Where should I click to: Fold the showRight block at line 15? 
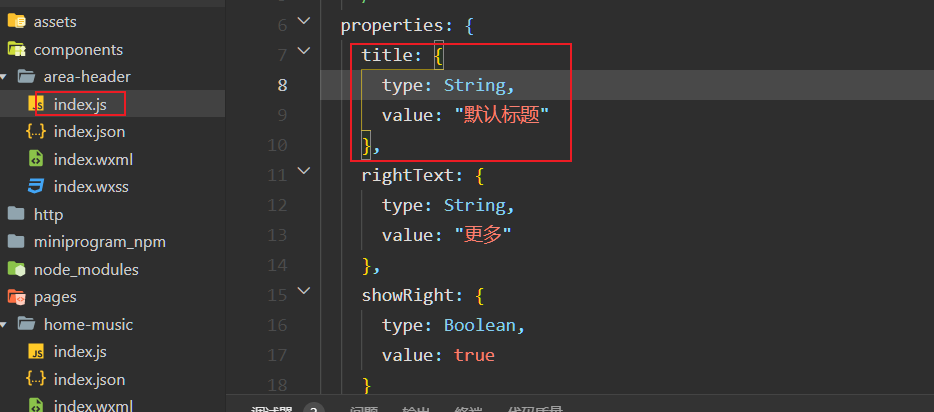(305, 293)
